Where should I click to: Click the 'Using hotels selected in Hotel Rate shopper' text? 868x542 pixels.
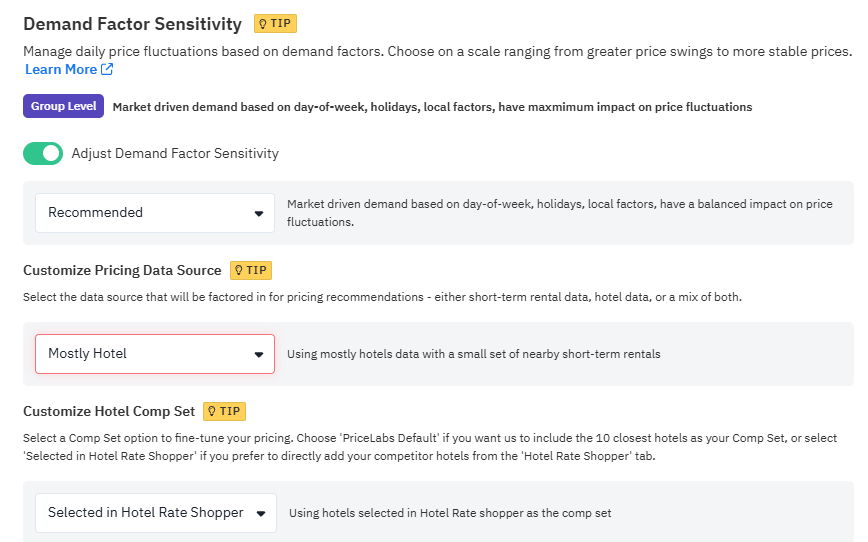(450, 513)
